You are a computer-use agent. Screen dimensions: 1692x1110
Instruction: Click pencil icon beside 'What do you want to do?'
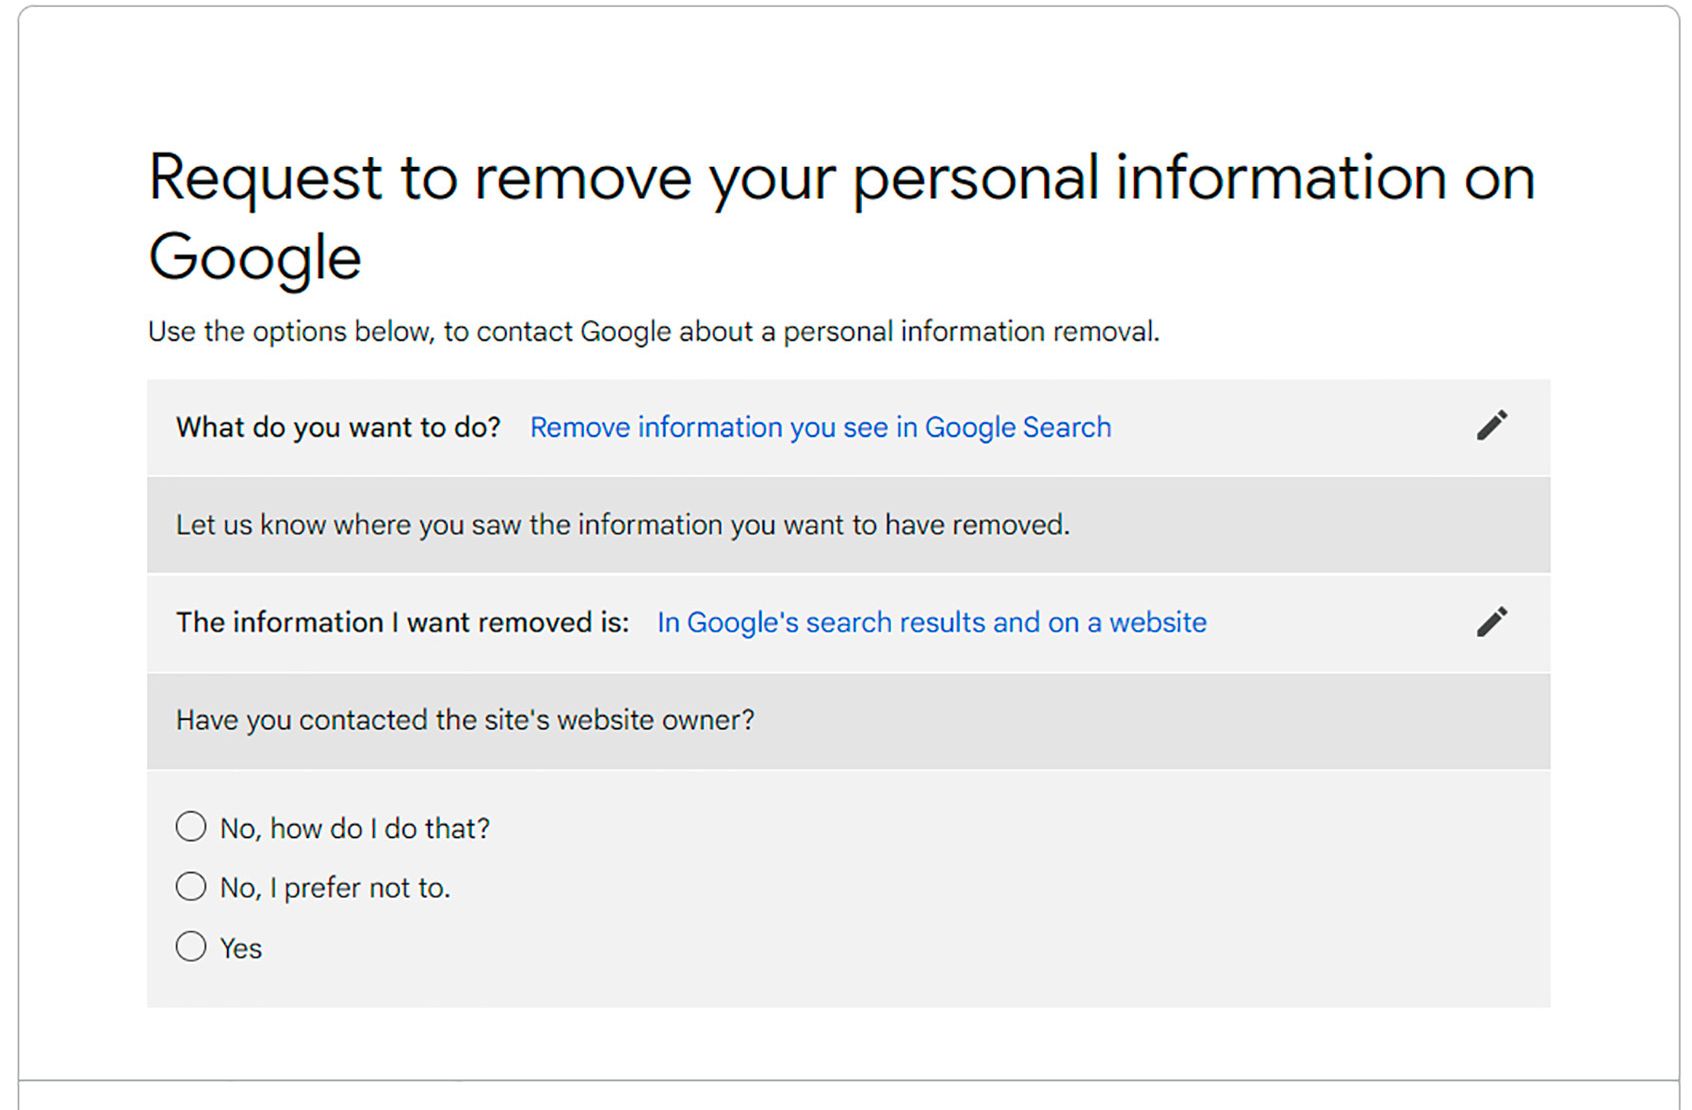click(1492, 426)
